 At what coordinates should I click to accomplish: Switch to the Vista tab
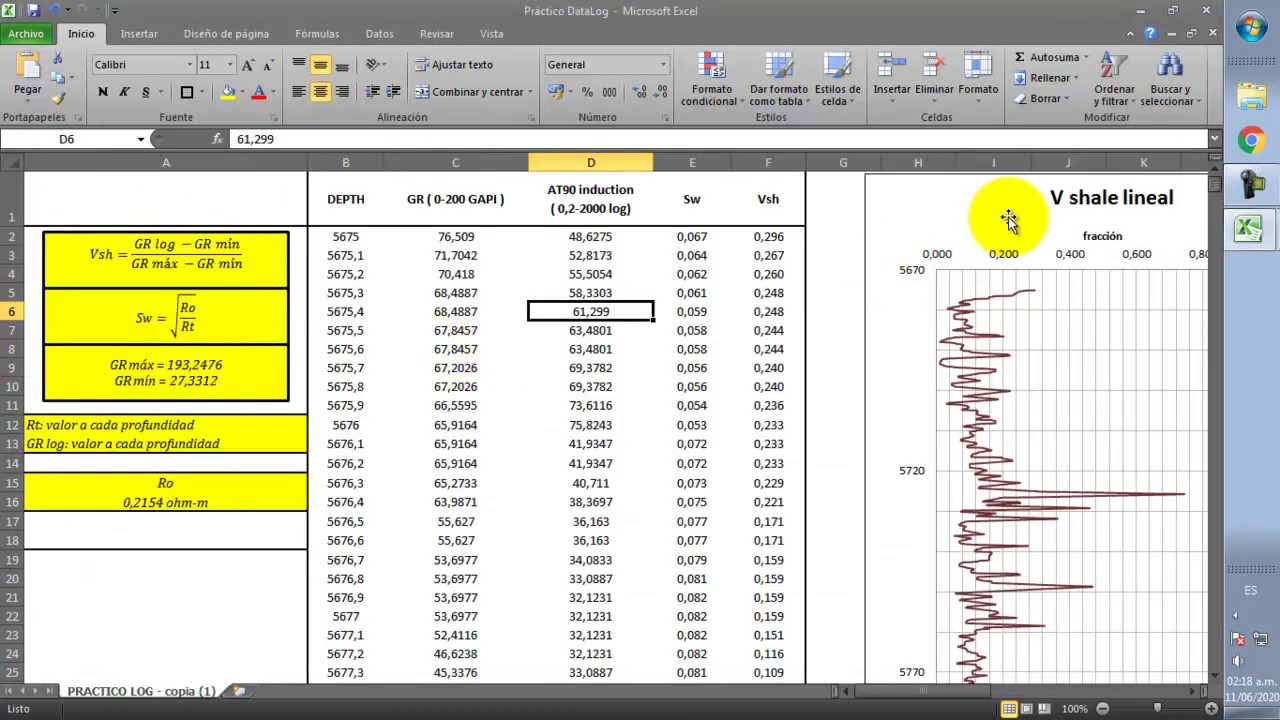[491, 34]
